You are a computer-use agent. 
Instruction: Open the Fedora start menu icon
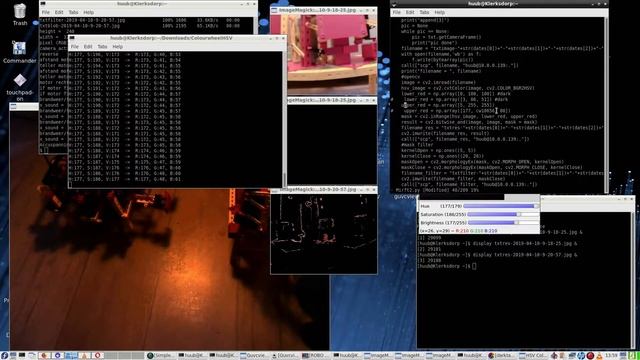[4, 356]
